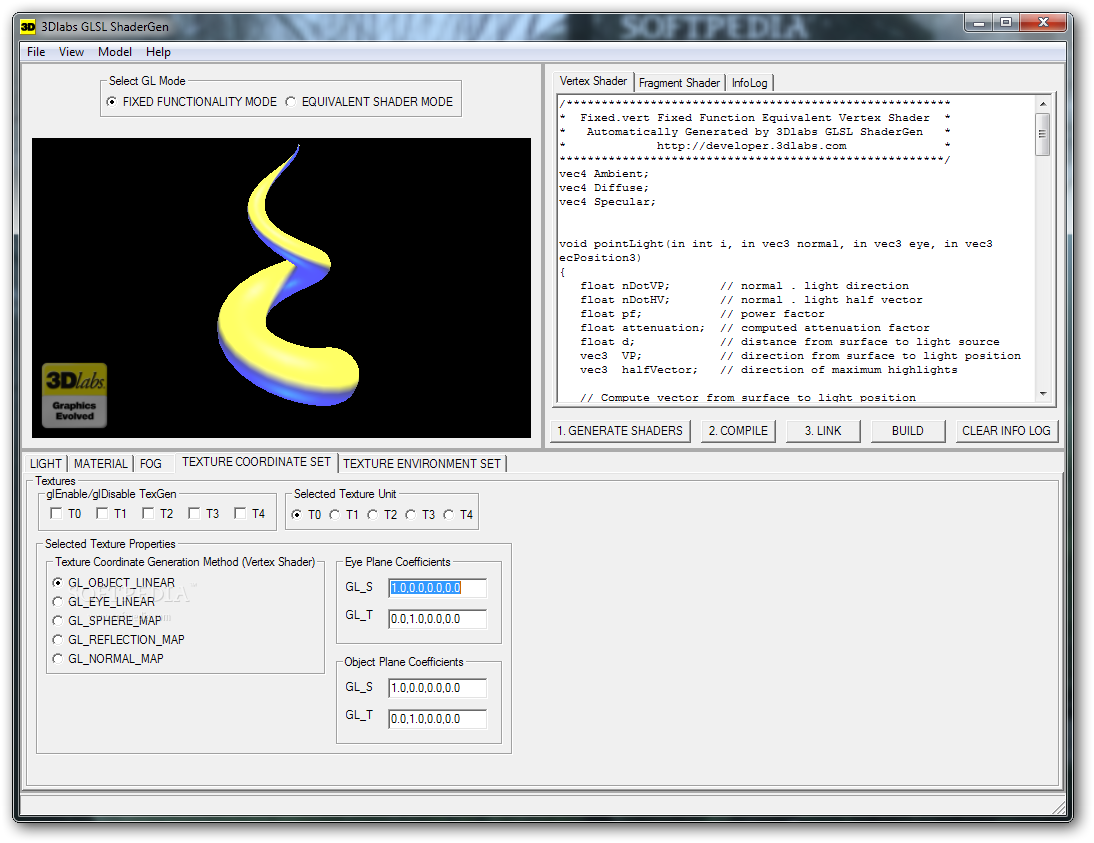Click the 3Dlabs Graphics Evolved logo
1094x843 pixels.
(x=75, y=395)
